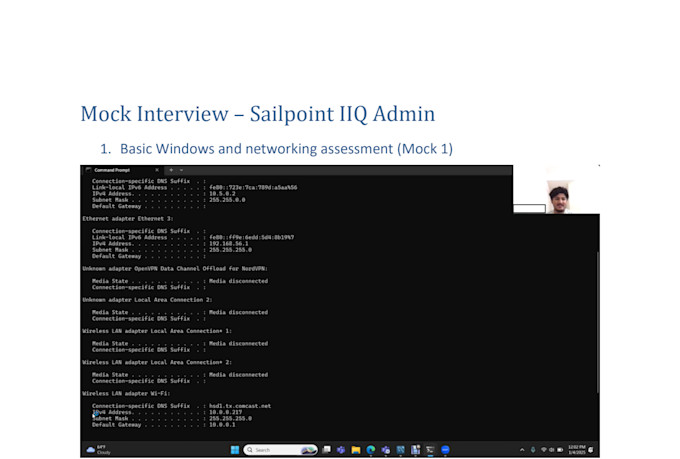Open the clock and date flyout
Viewport: 680px width, 459px height.
[x=577, y=450]
